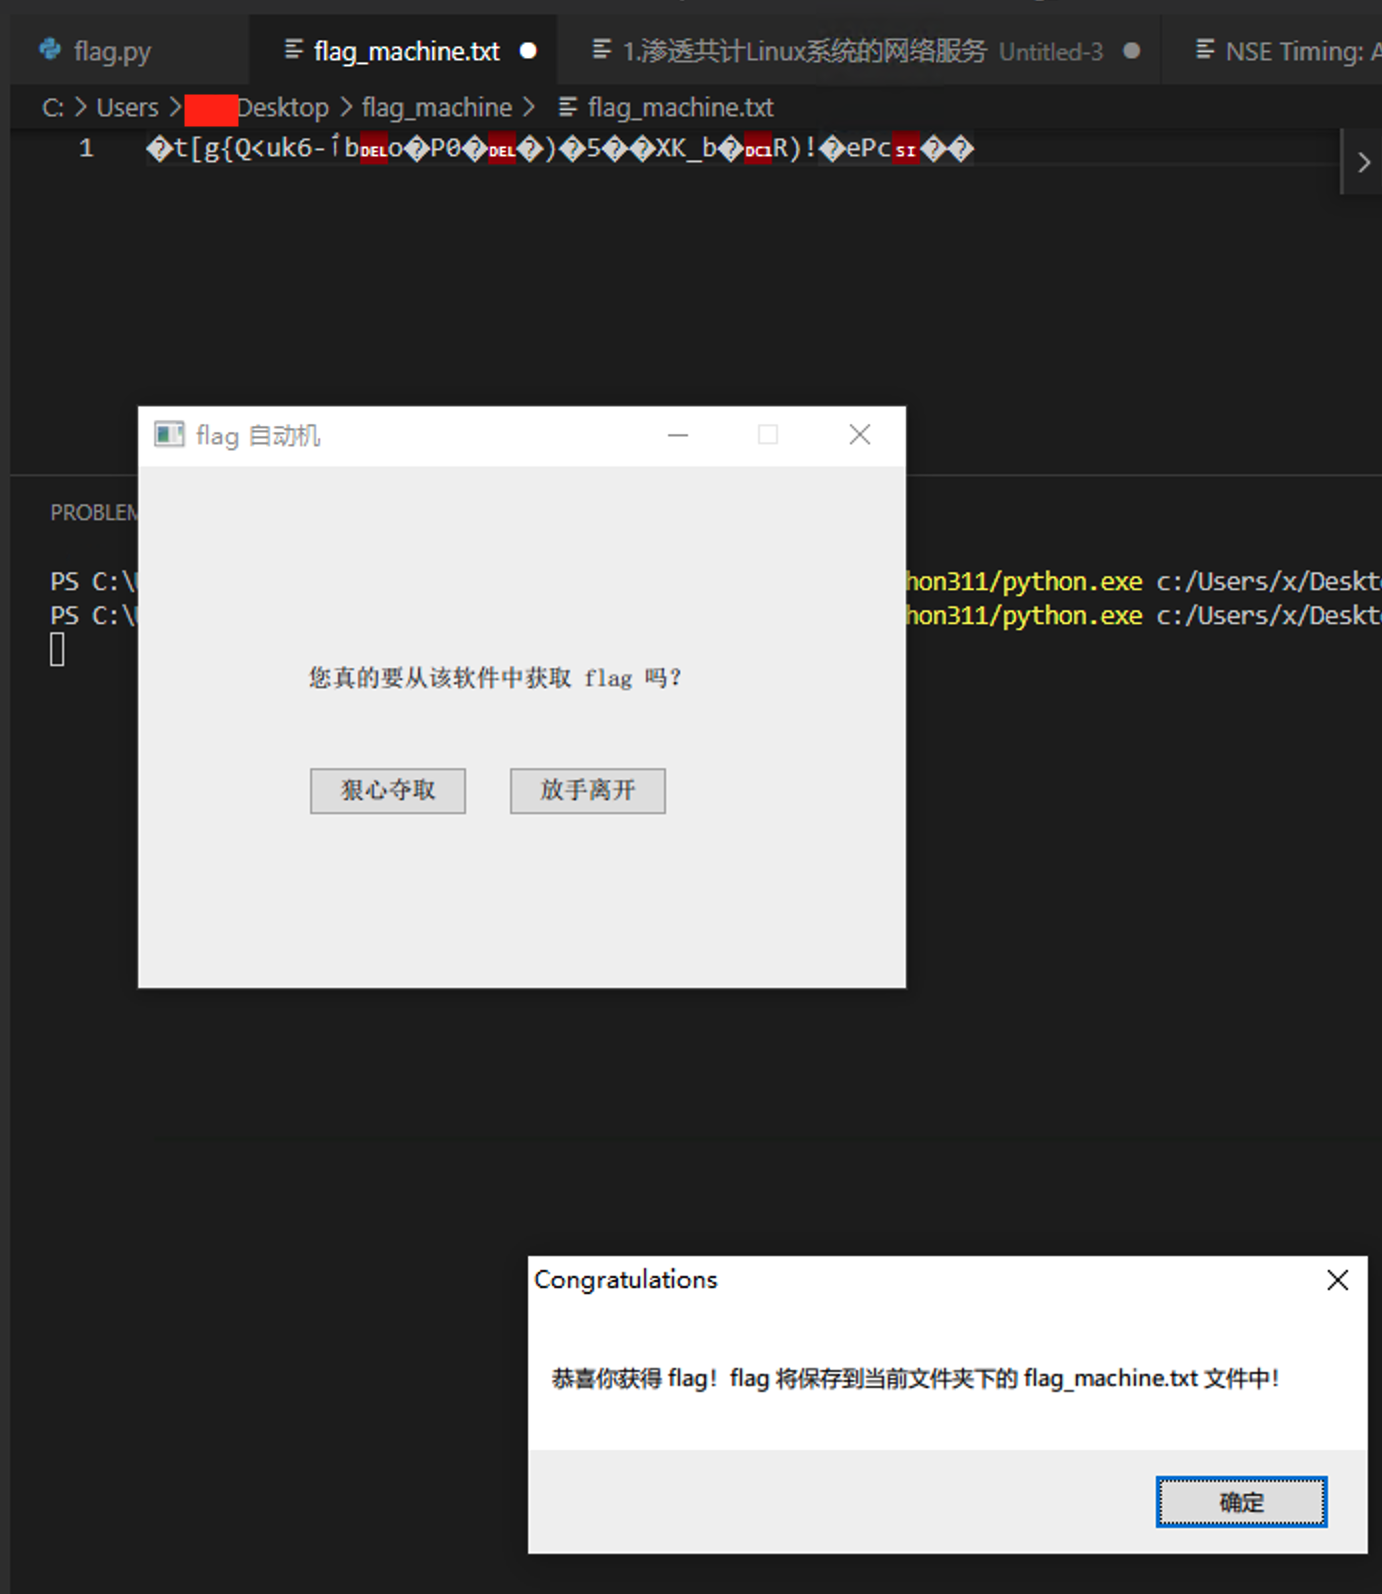Screen dimensions: 1382x1594
Task: Open the Untitled-3 tab about Linux services
Action: (860, 51)
